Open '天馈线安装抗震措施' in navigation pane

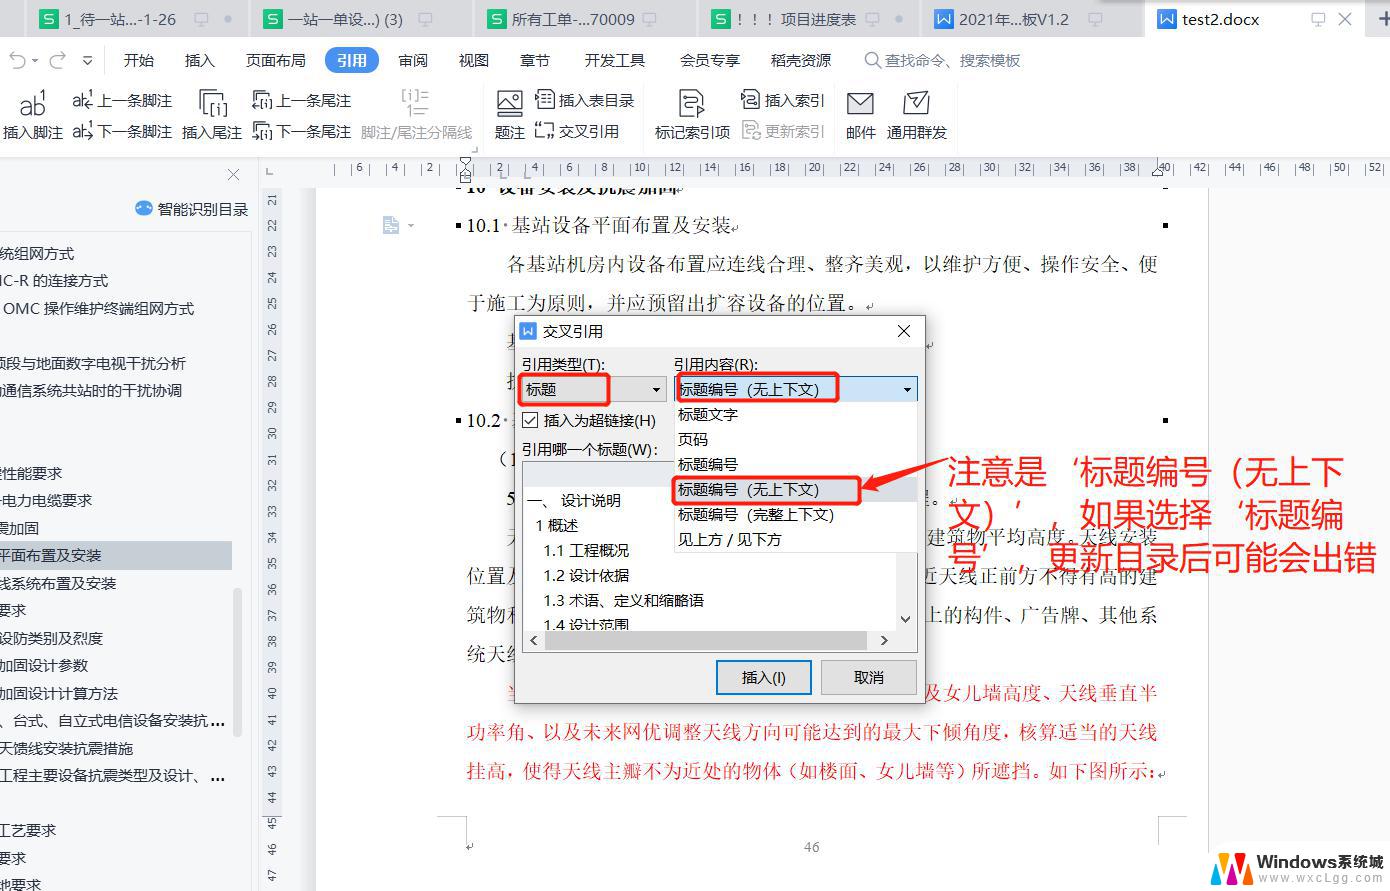[x=67, y=748]
